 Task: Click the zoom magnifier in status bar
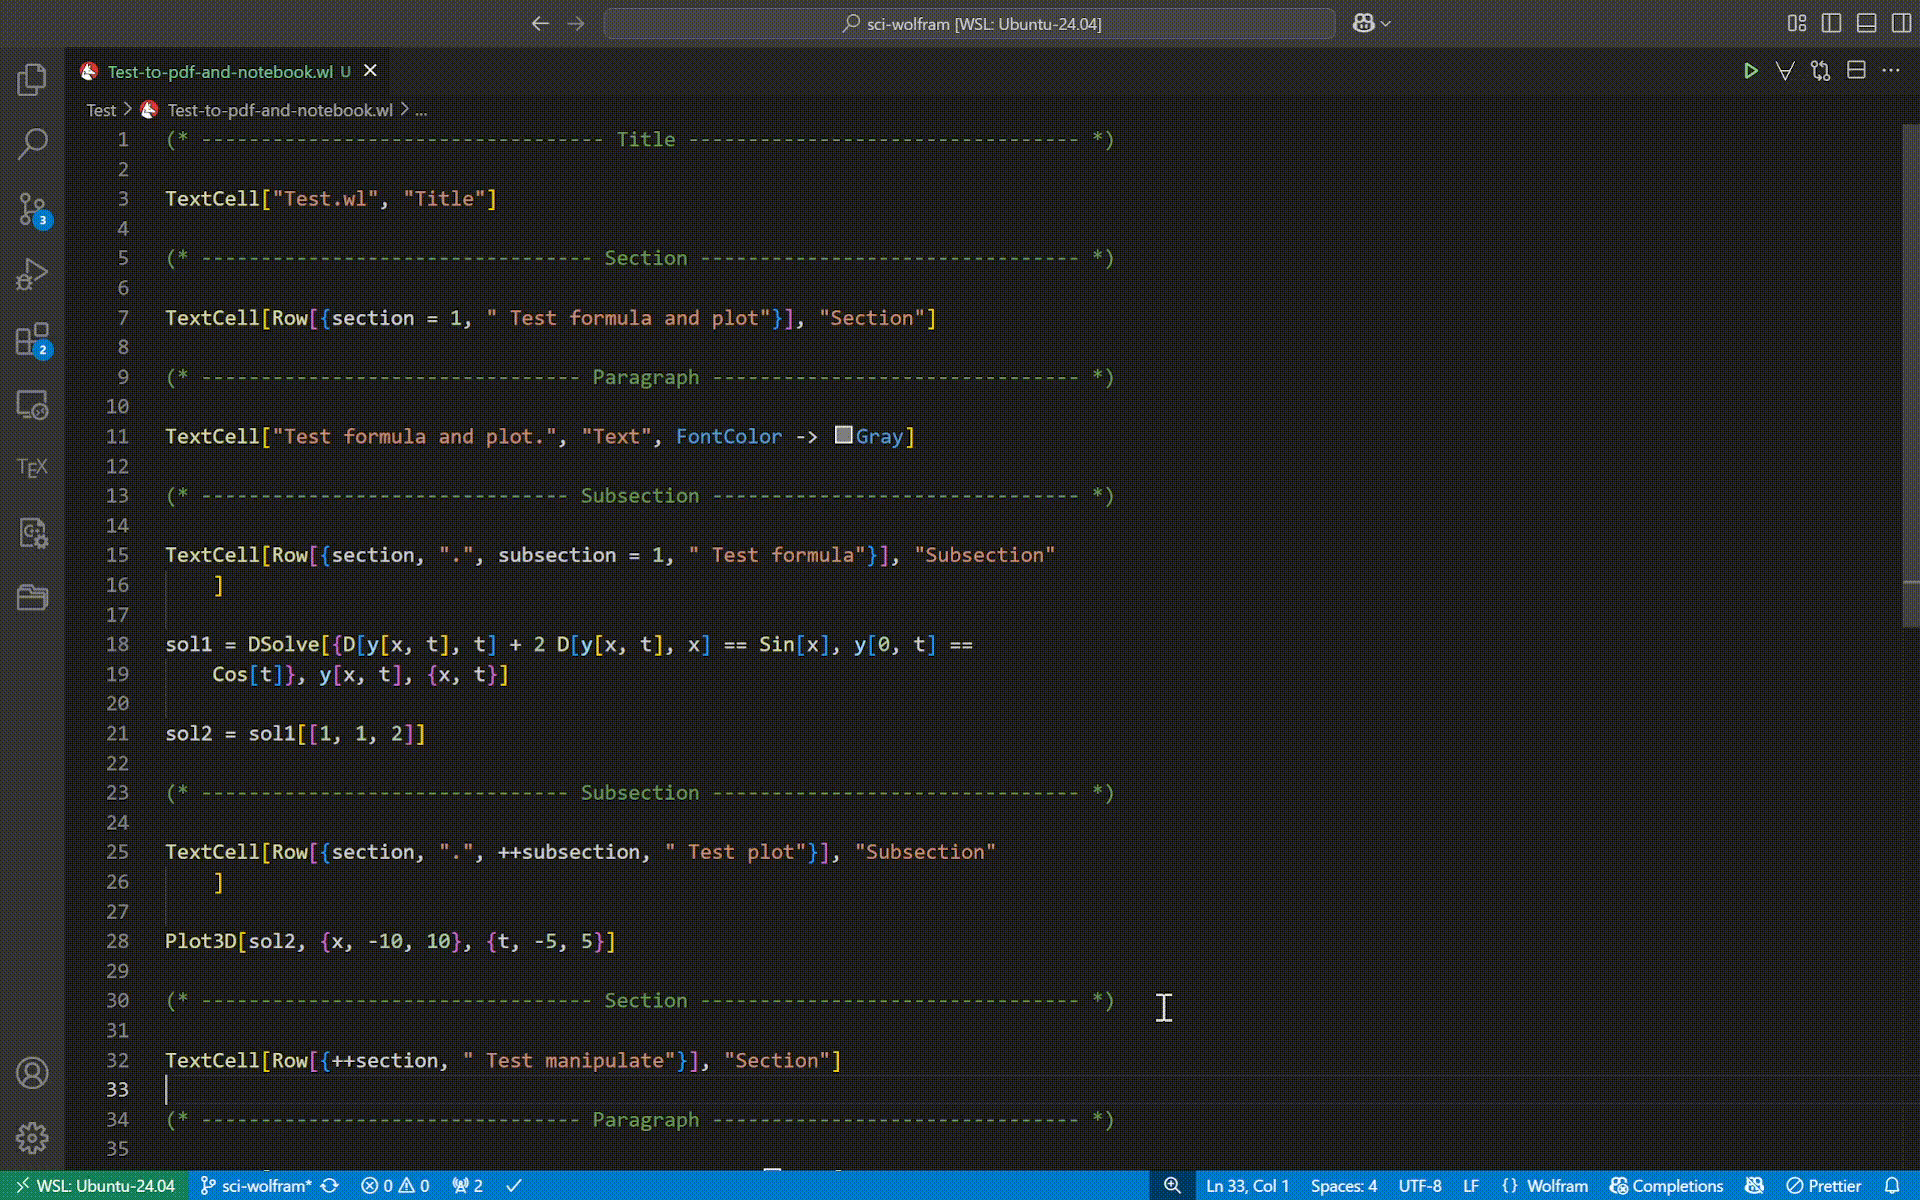(x=1172, y=1186)
